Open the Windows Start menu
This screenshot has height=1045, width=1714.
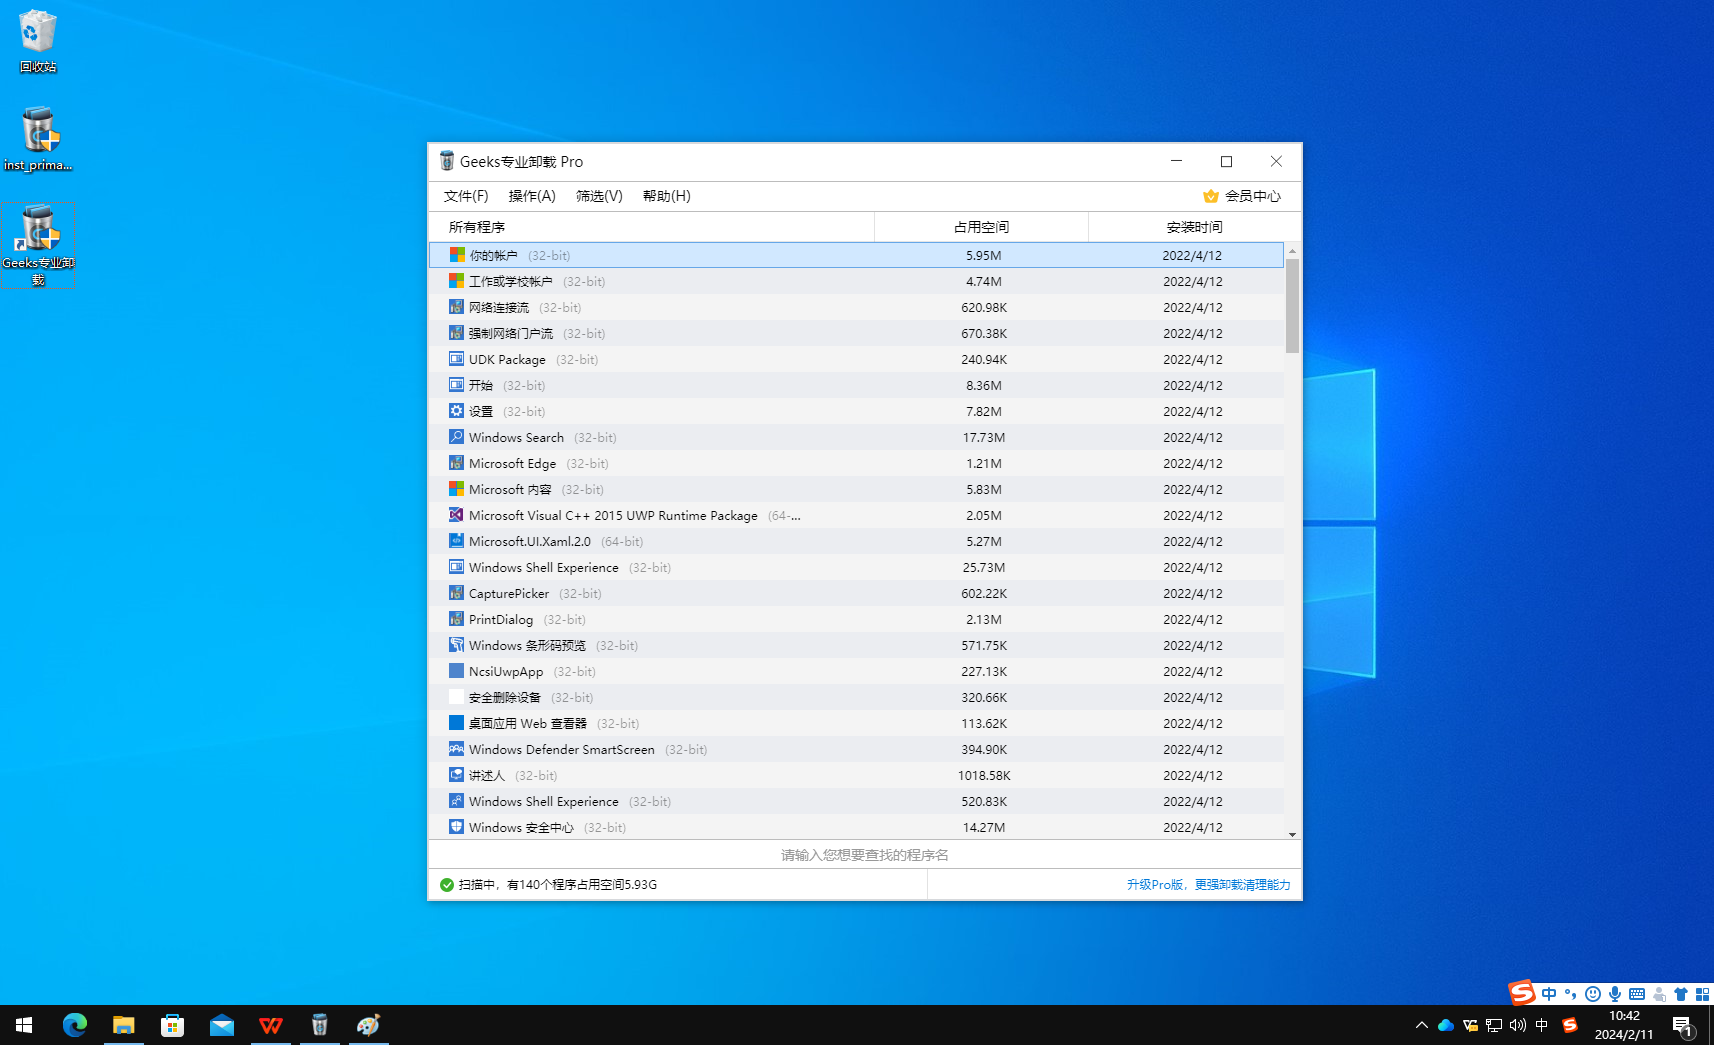(24, 1025)
